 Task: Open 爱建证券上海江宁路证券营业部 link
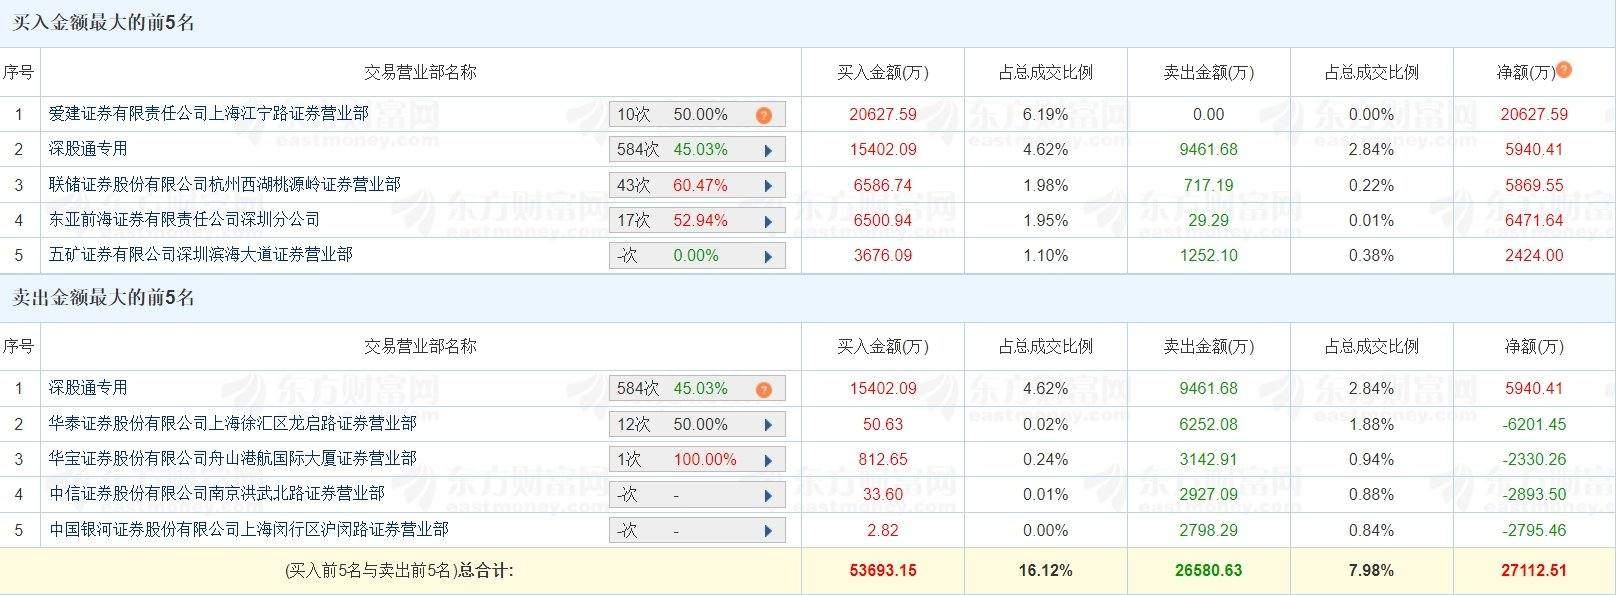[x=208, y=114]
